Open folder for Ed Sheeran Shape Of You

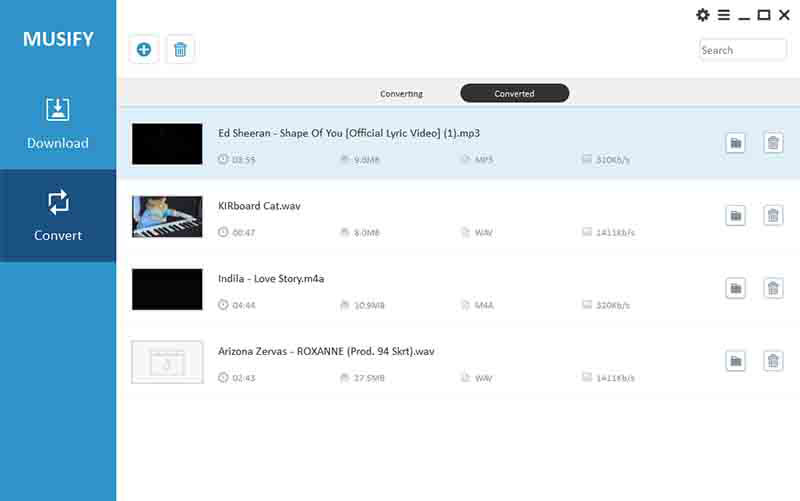pos(735,143)
